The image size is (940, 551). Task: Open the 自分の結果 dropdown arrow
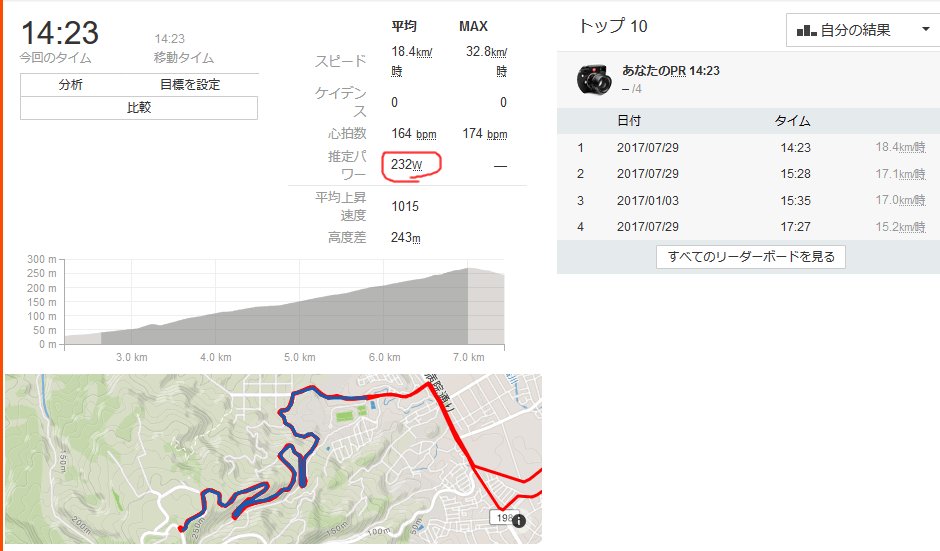pyautogui.click(x=926, y=29)
